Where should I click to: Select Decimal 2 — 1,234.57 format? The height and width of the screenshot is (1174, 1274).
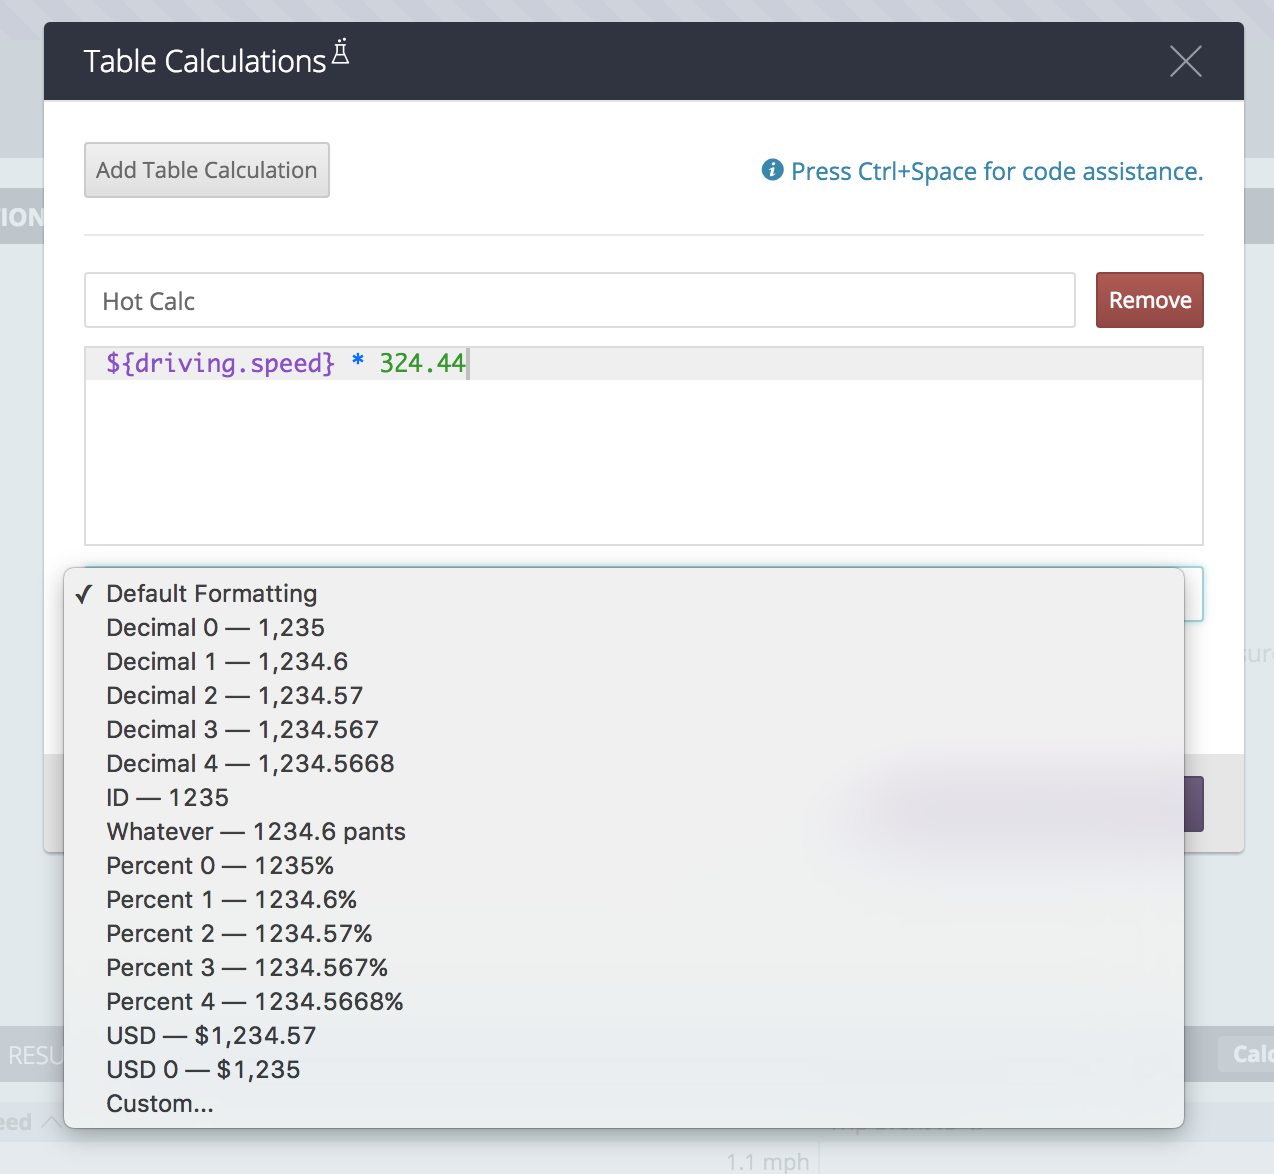(x=234, y=696)
